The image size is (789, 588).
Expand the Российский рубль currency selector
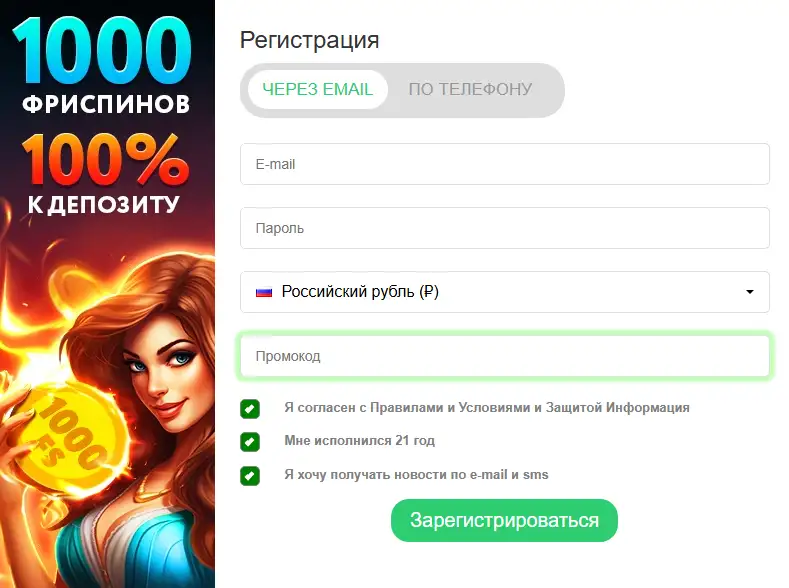point(505,292)
